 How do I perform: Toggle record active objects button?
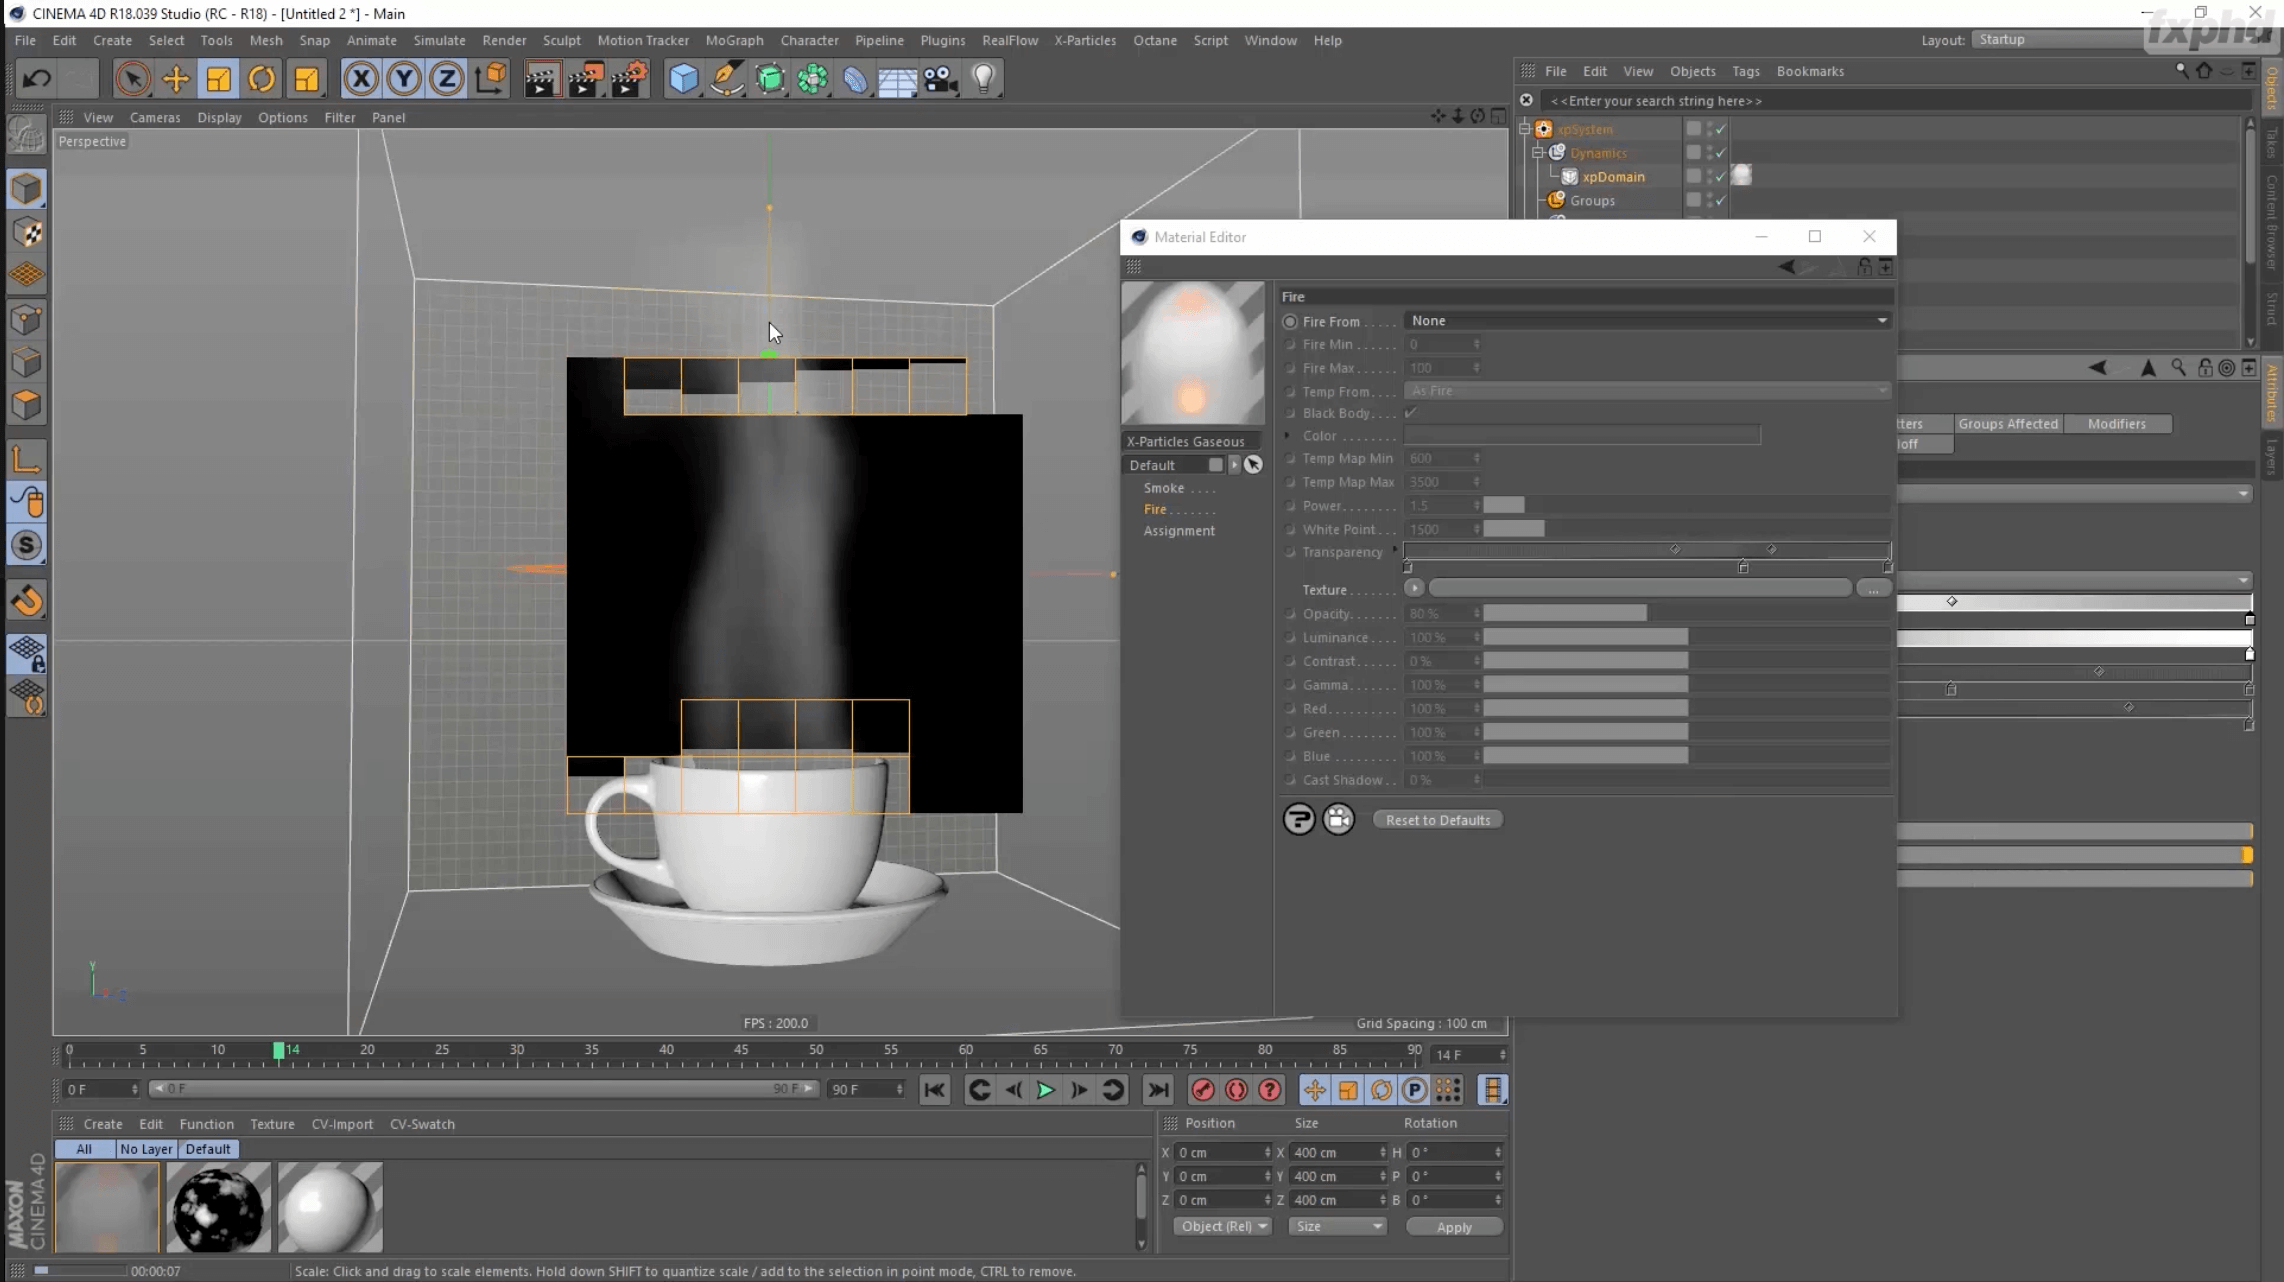coord(1203,1090)
